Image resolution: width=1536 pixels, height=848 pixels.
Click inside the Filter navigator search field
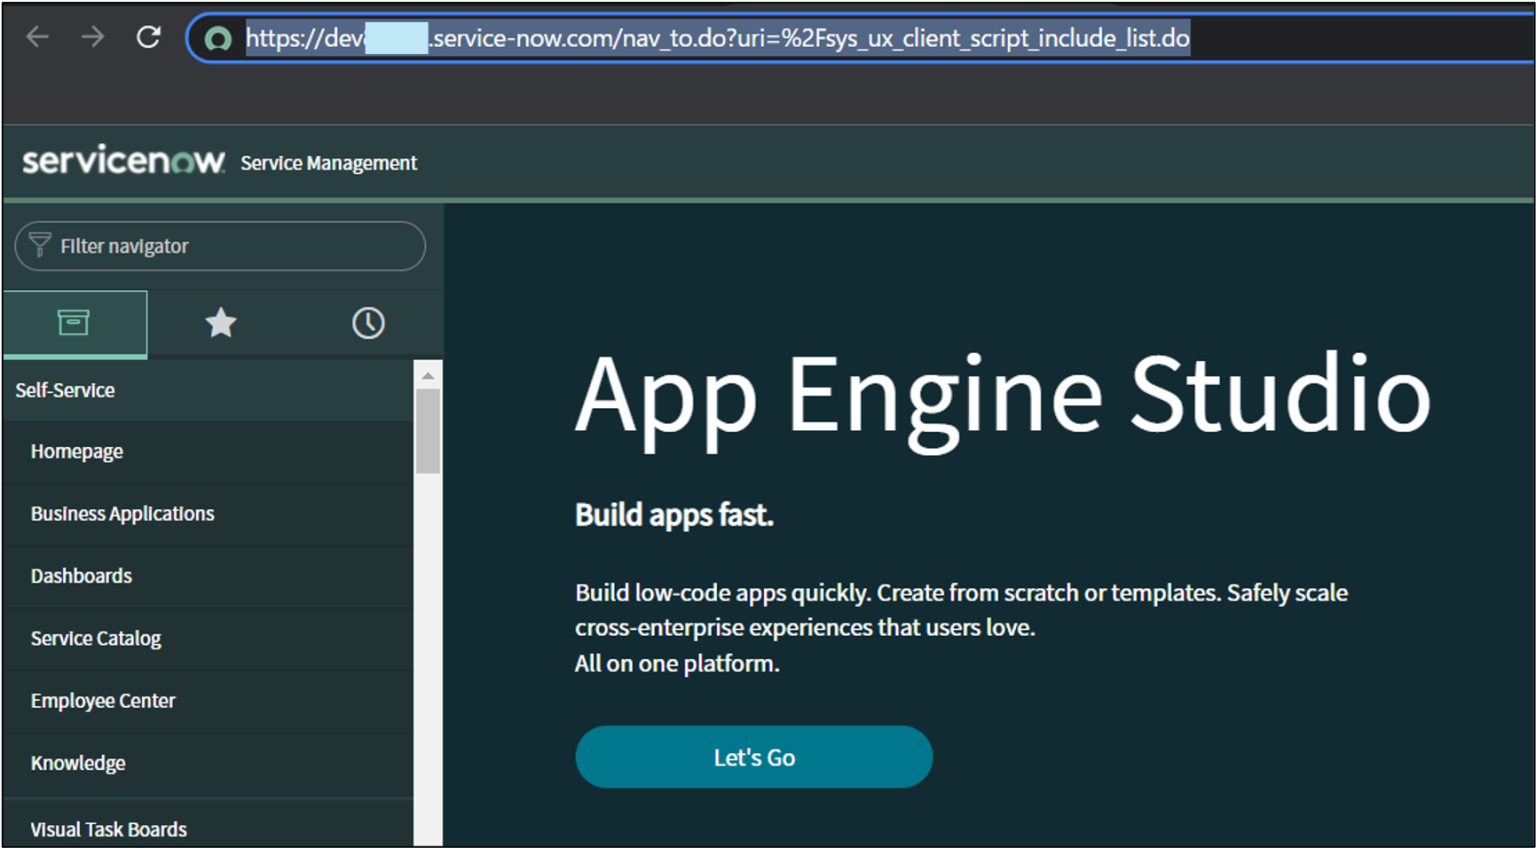click(x=220, y=245)
